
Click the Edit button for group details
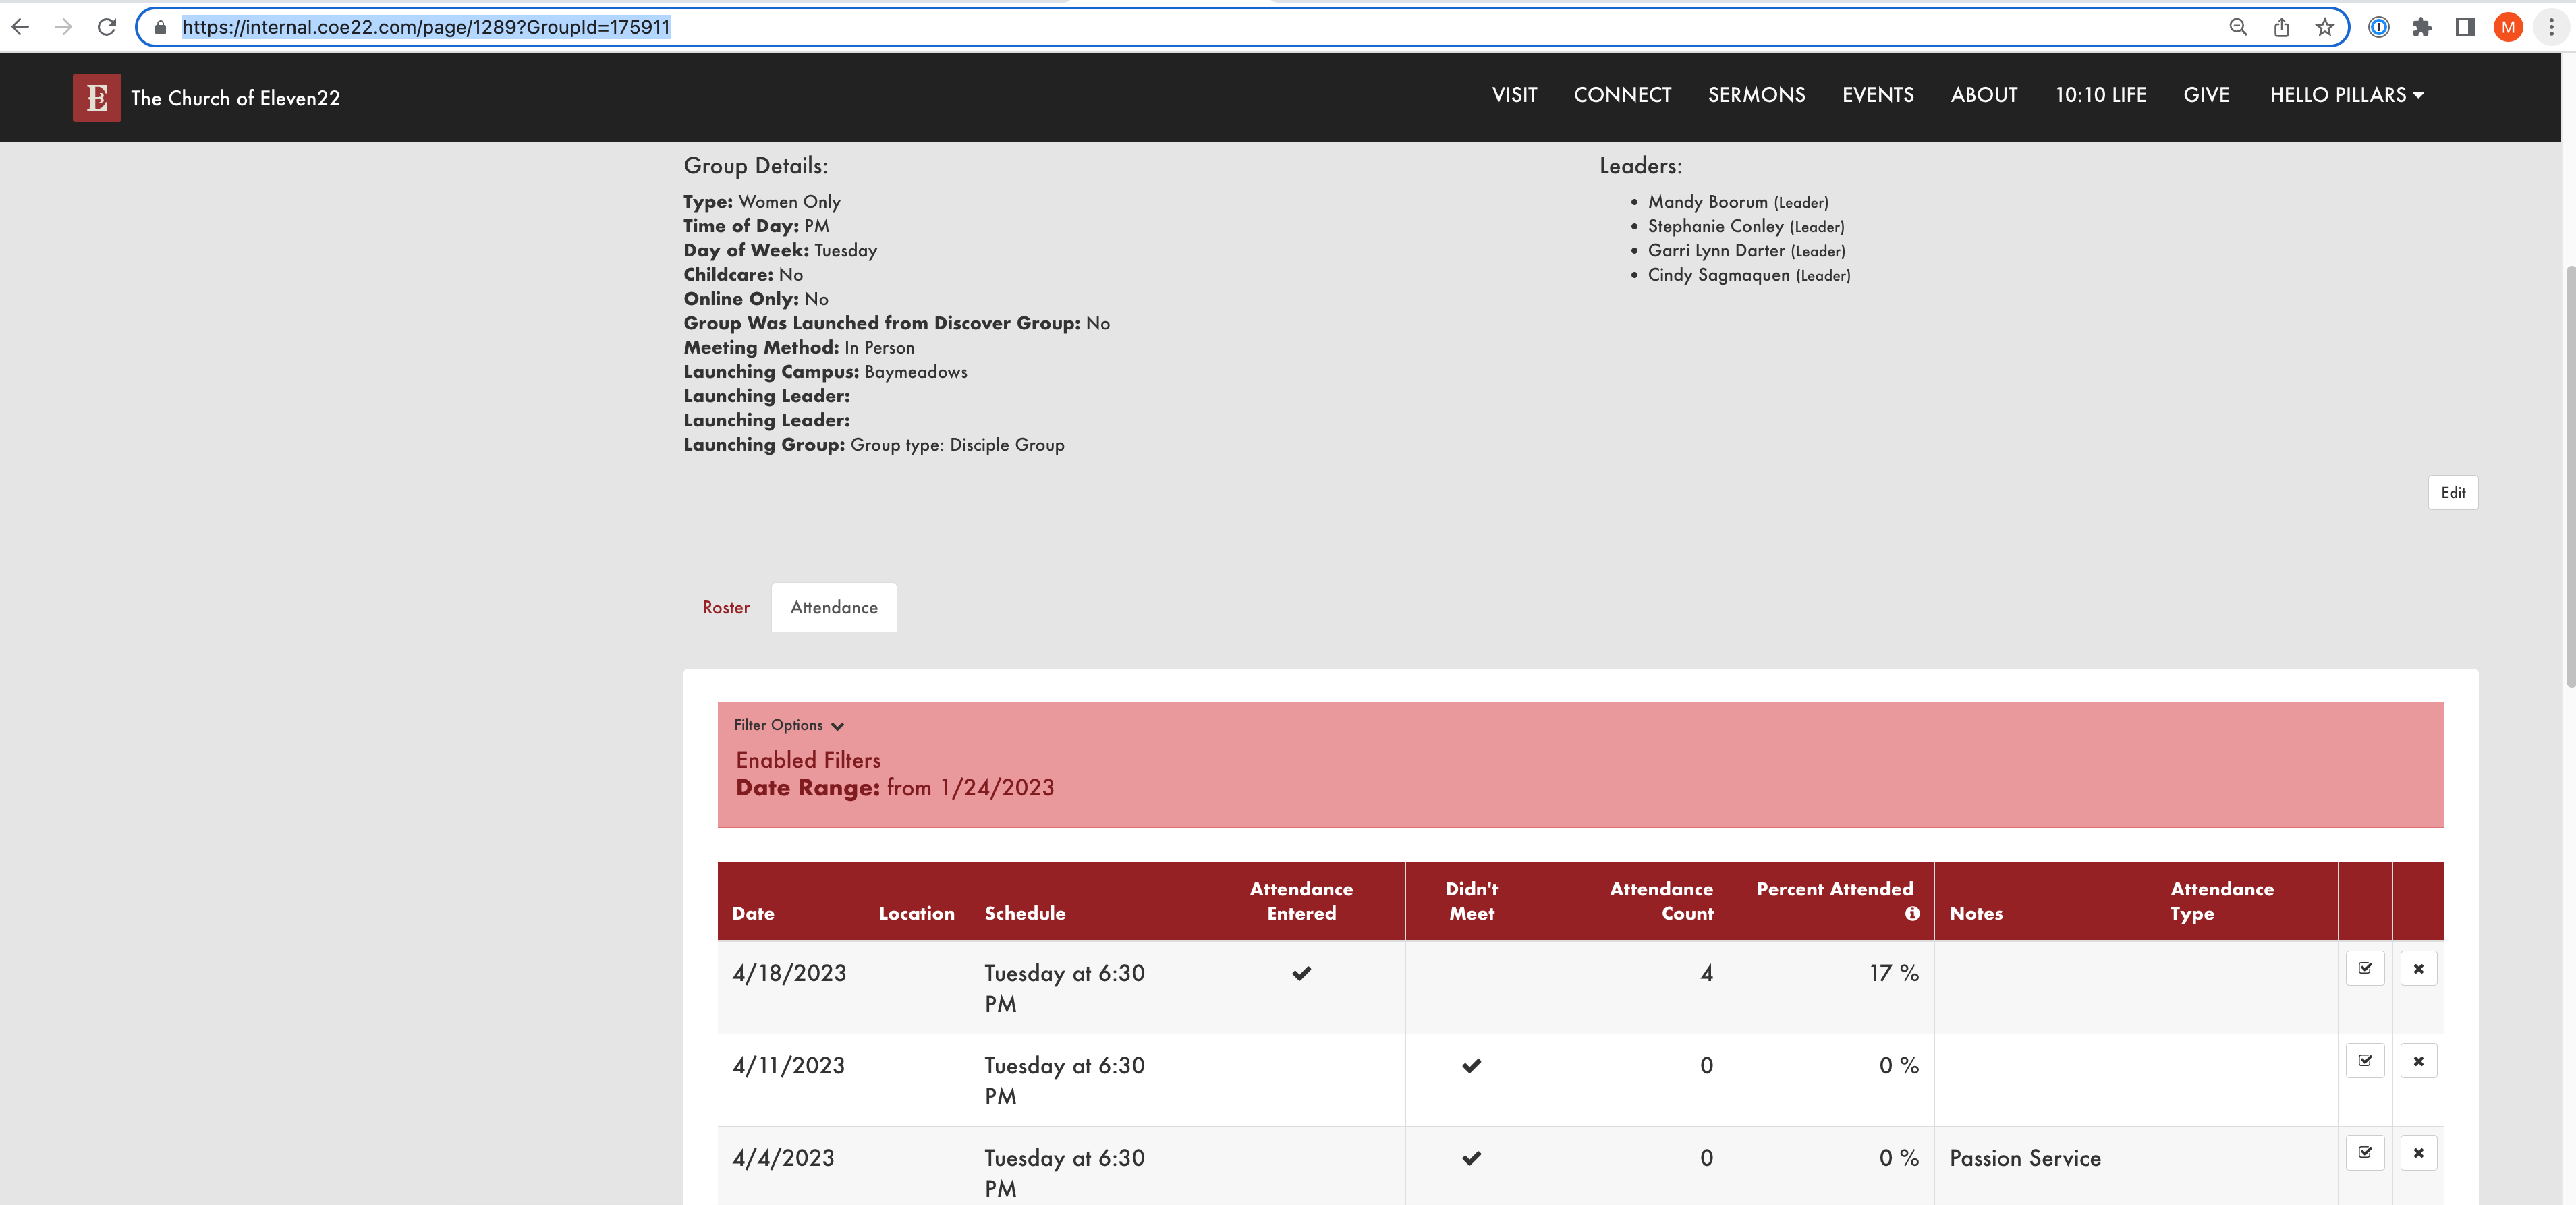coord(2452,492)
